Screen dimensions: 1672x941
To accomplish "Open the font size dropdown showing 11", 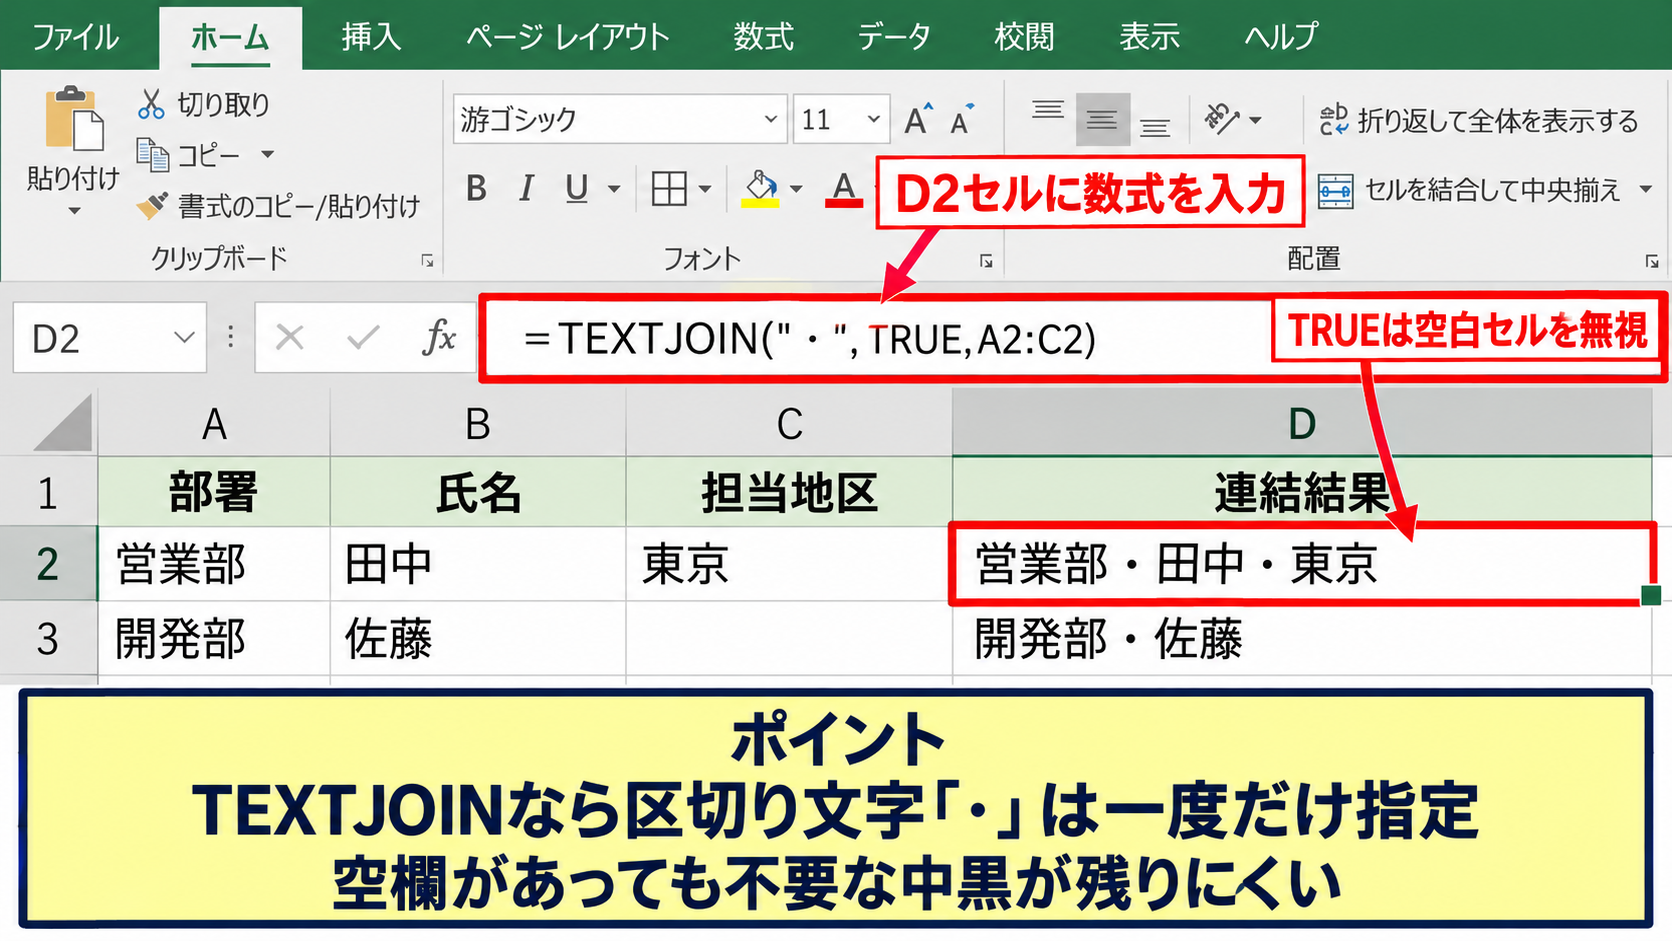I will click(873, 119).
